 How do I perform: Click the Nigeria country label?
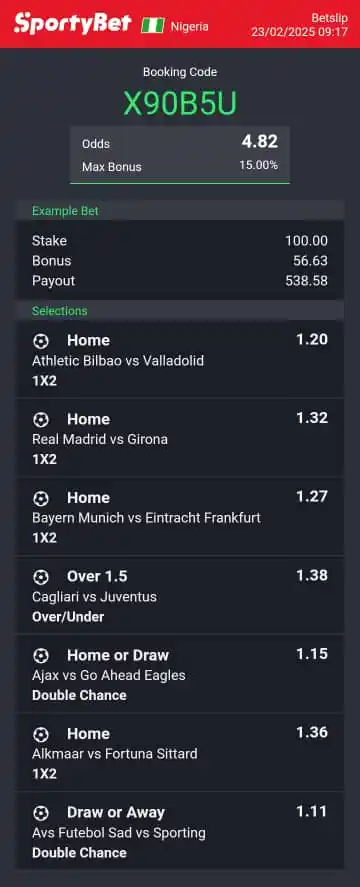coord(190,27)
